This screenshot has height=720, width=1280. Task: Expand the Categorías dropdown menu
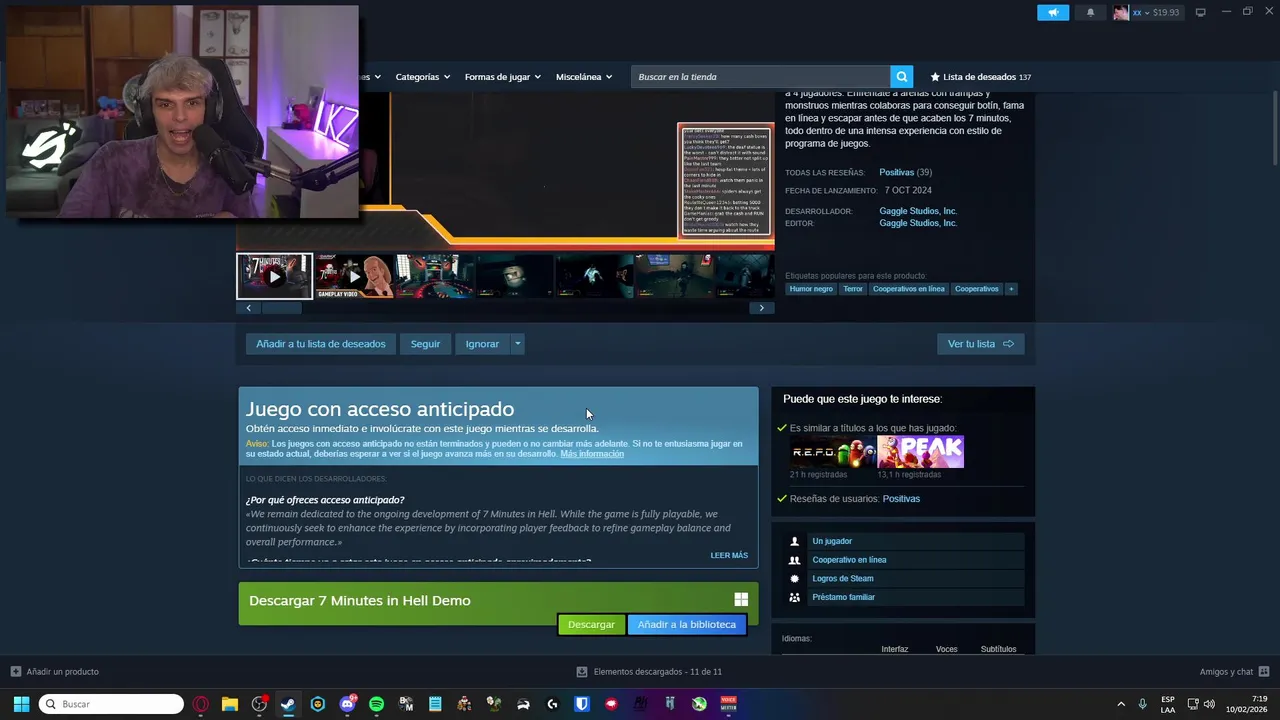point(423,77)
